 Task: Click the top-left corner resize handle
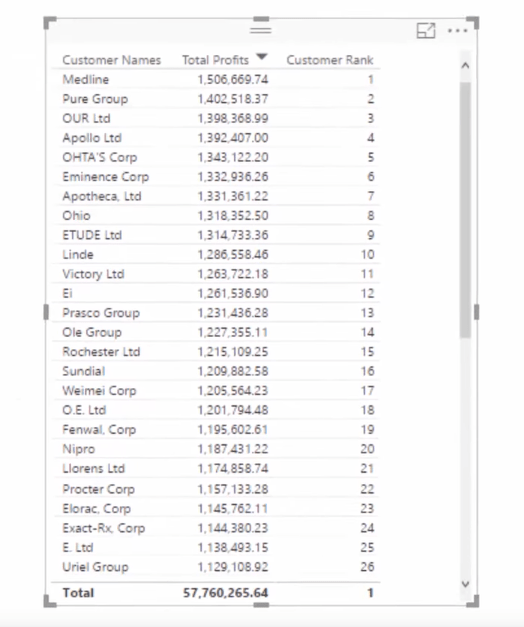tap(50, 22)
